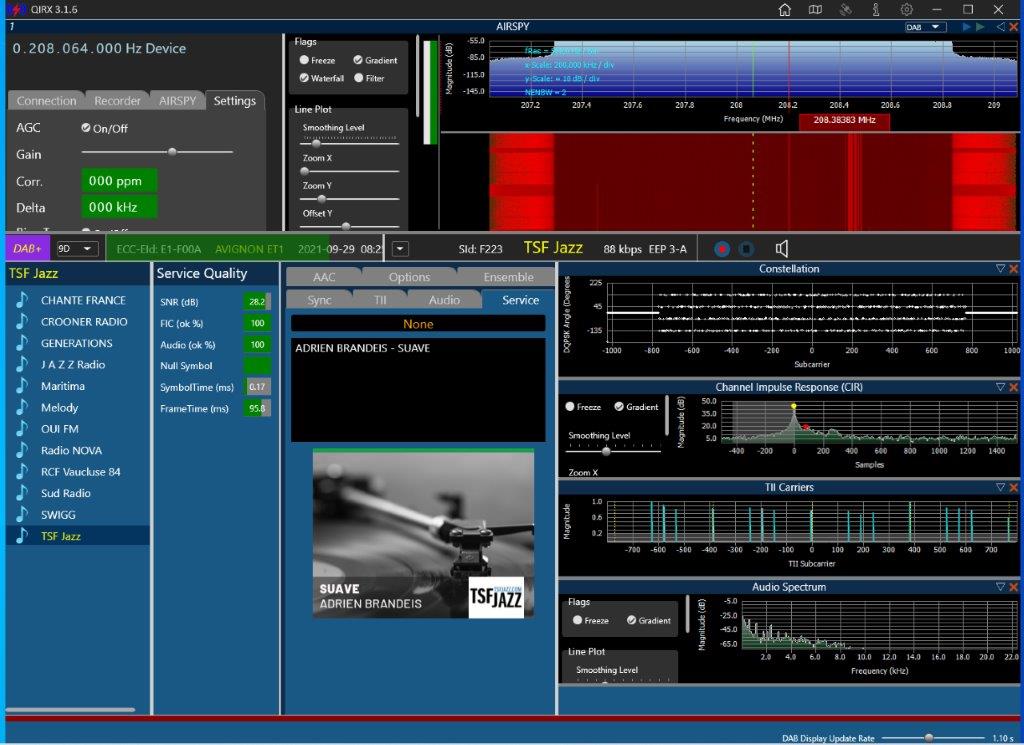Click the music note icon for SWIGG
The image size is (1024, 745).
click(x=22, y=515)
